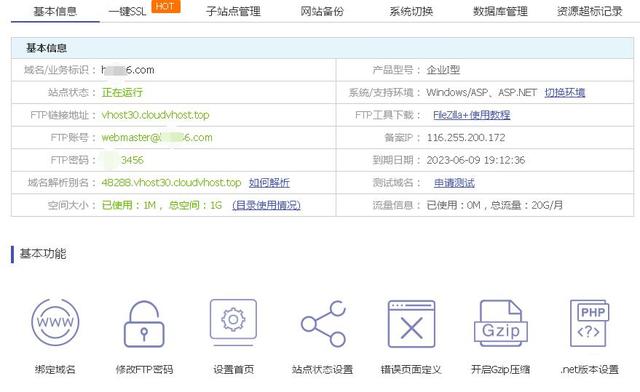Screen dimensions: 640x392
Task: Open the 资源超标记录 tab
Action: 589,11
